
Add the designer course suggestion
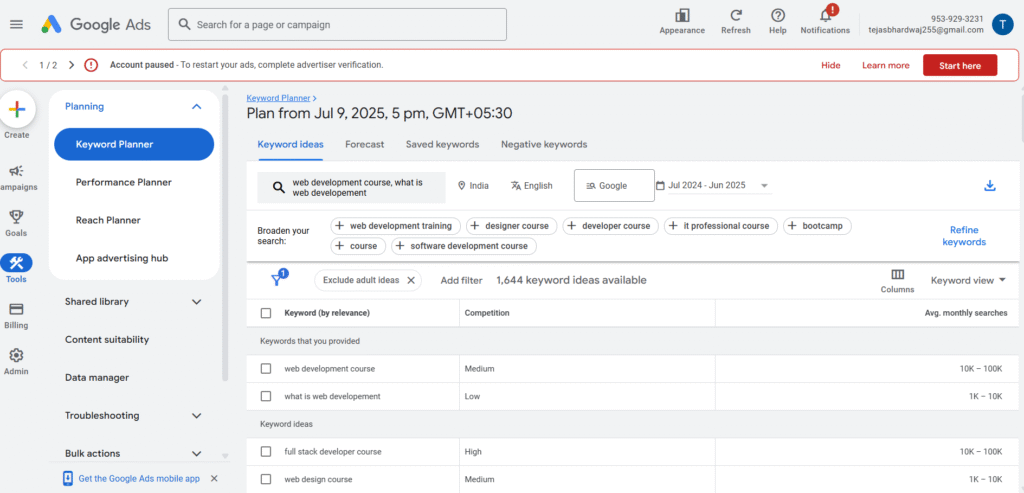[x=511, y=226]
